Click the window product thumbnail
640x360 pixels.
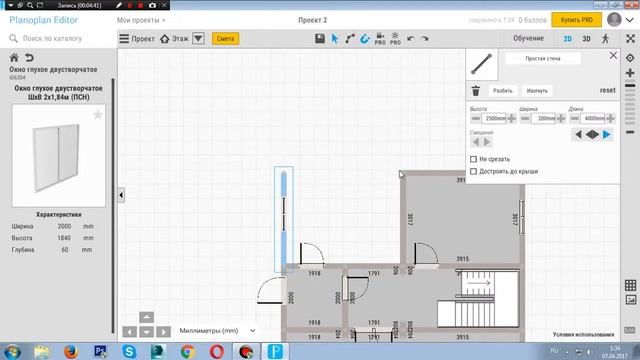[x=59, y=156]
